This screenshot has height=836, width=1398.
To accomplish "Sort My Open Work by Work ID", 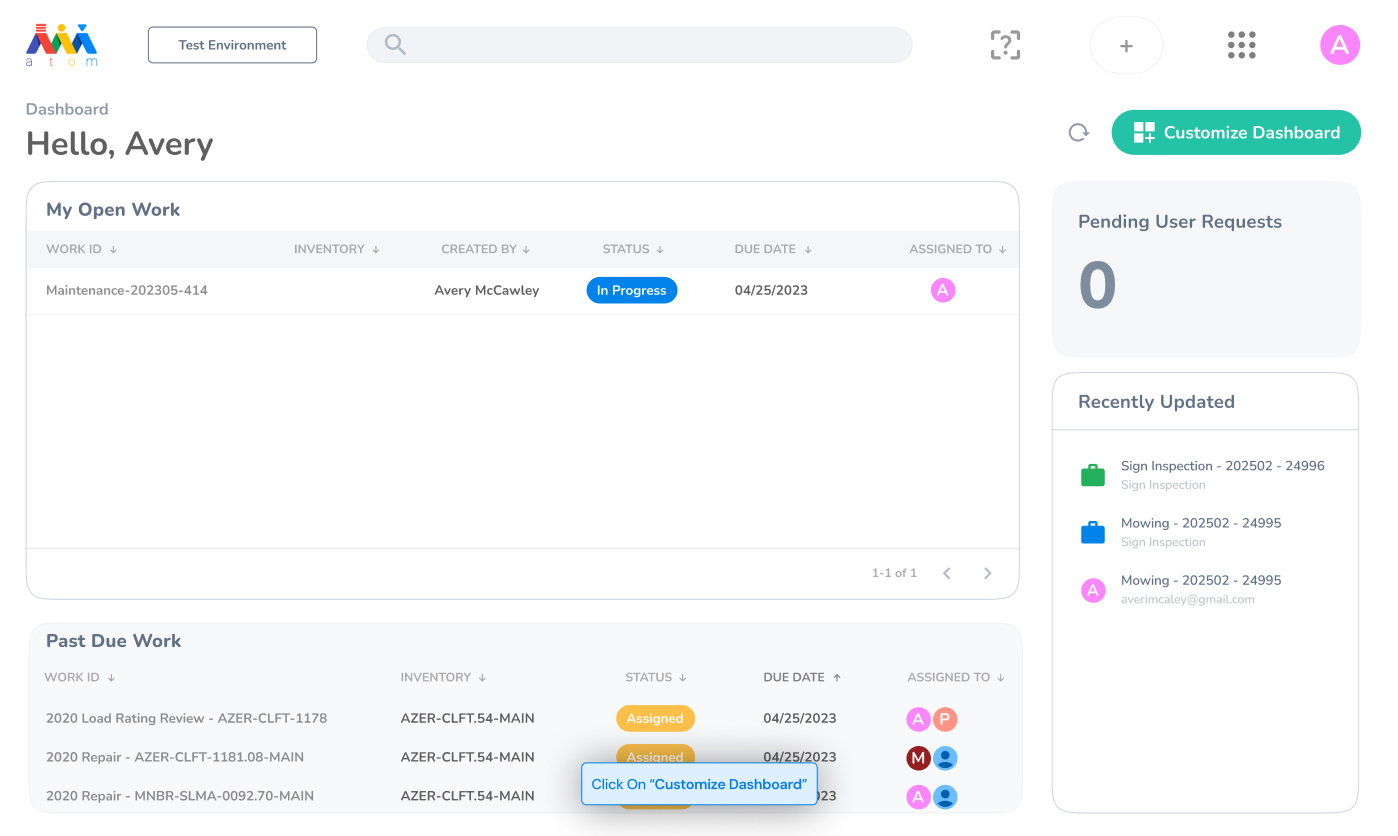I will [82, 249].
